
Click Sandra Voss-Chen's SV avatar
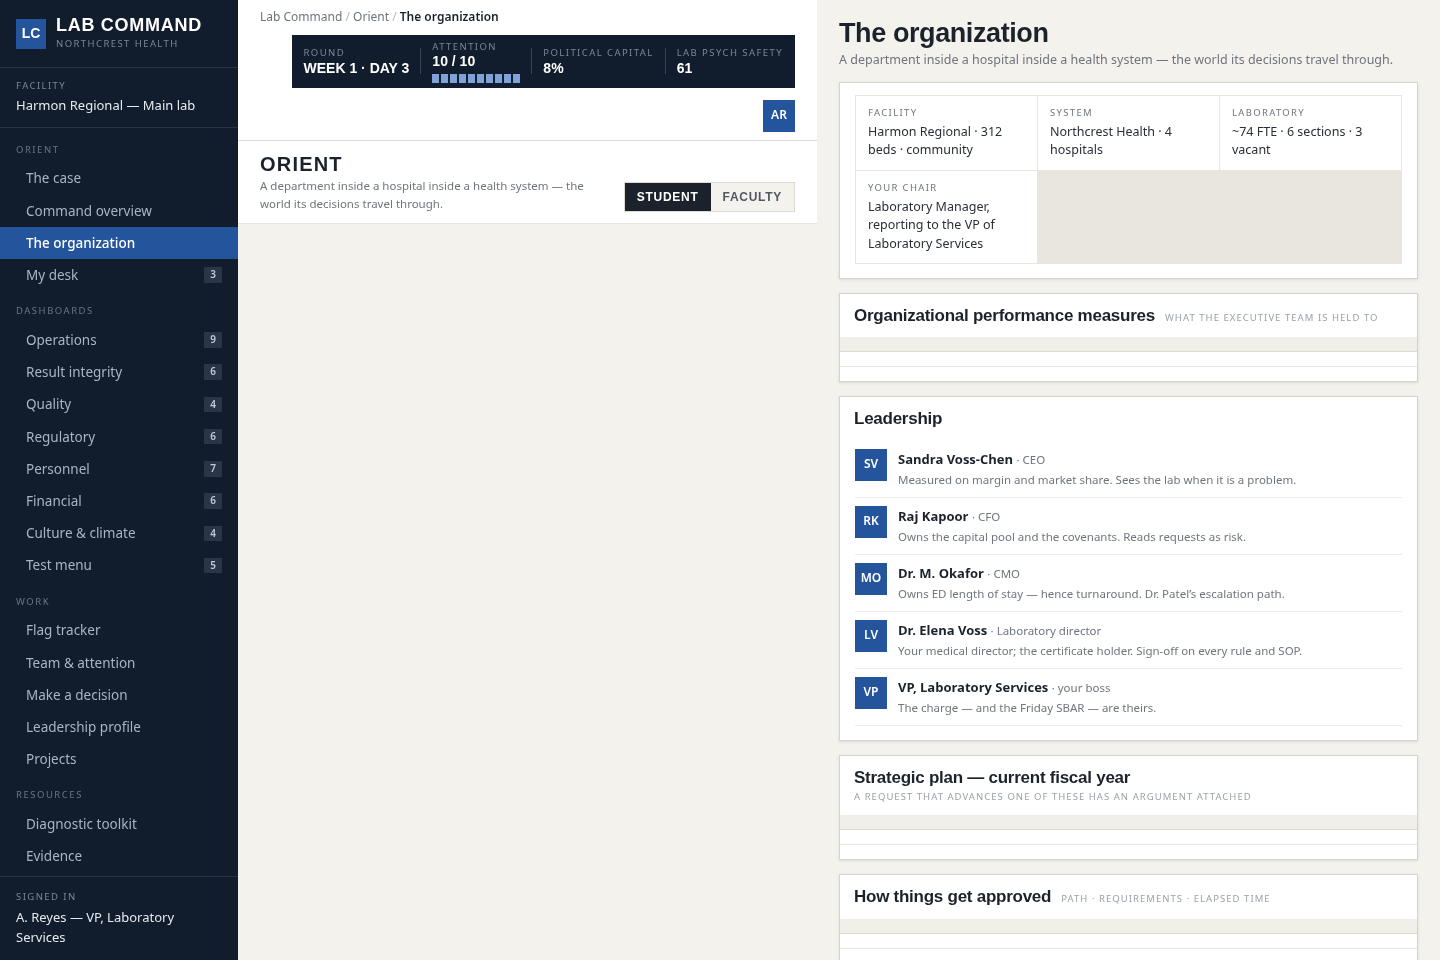pyautogui.click(x=871, y=465)
